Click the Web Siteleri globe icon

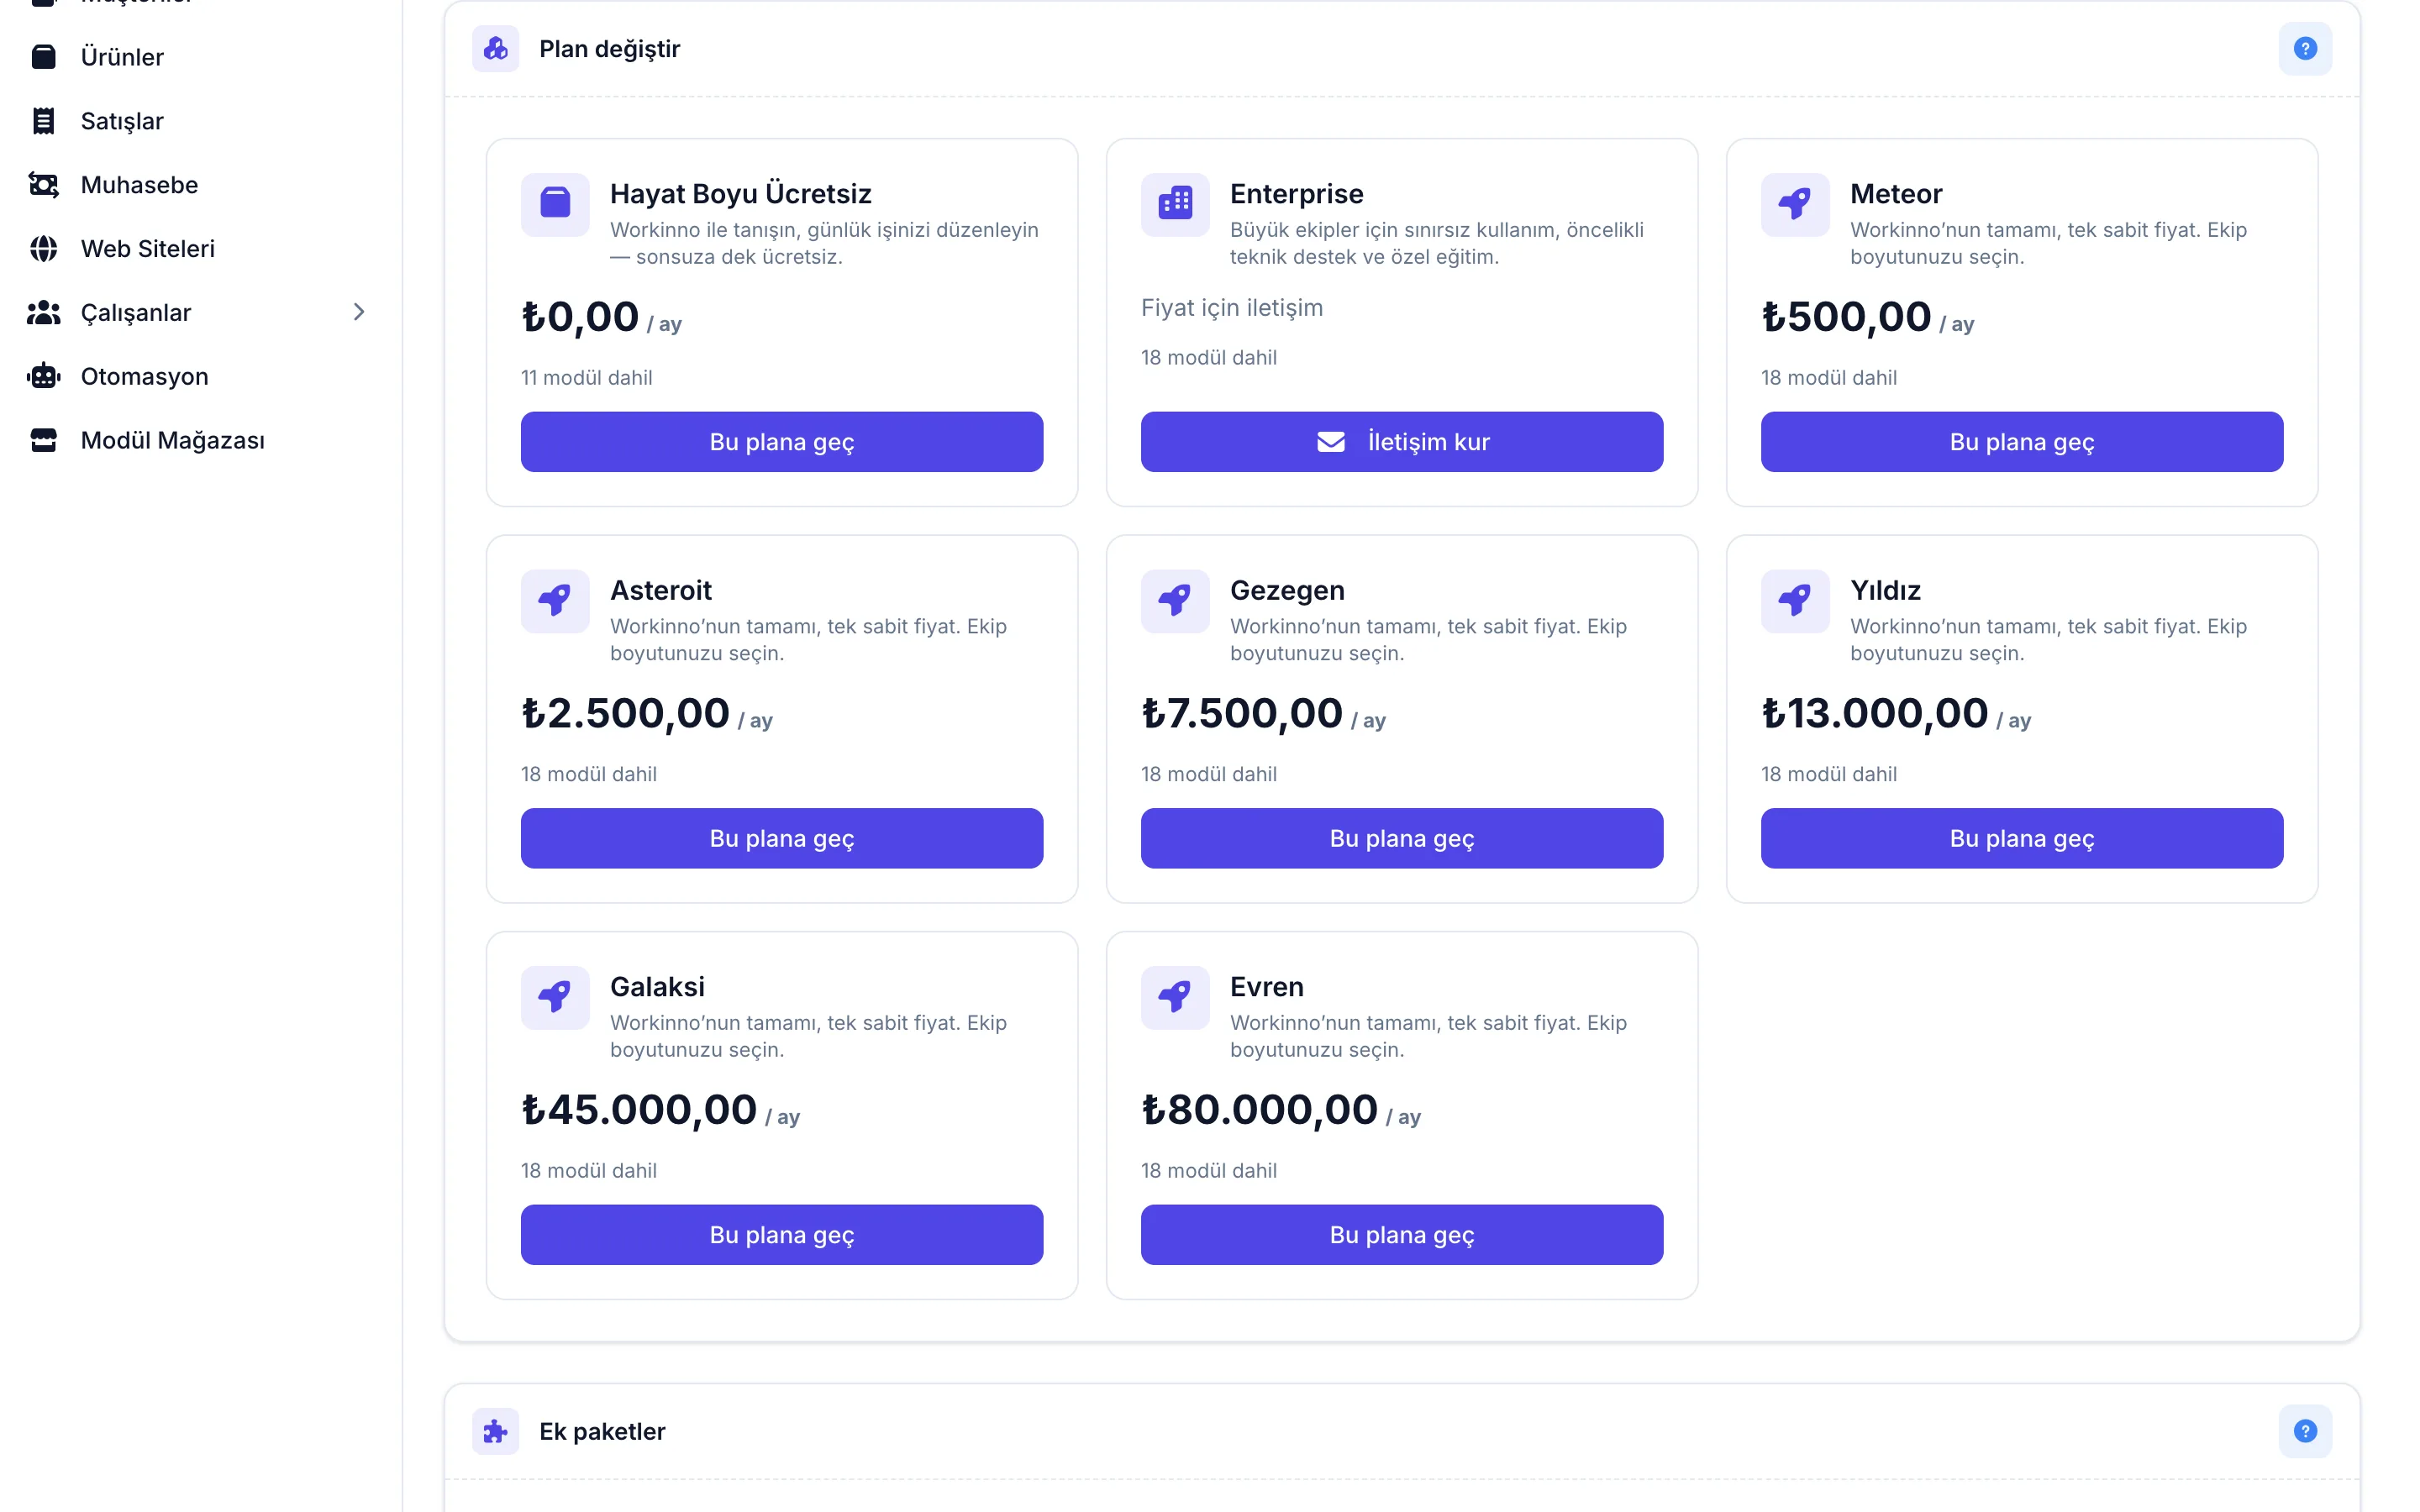pos(43,249)
